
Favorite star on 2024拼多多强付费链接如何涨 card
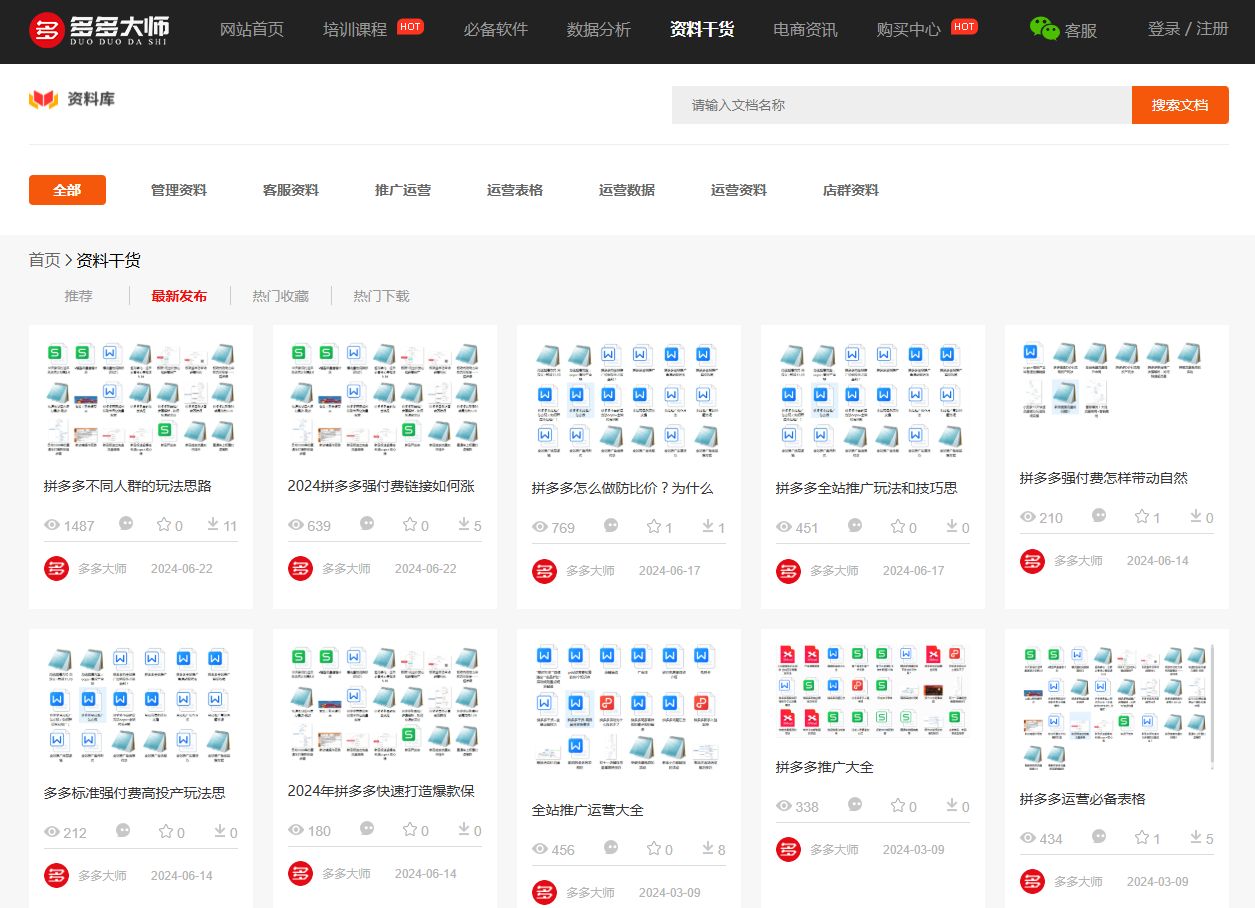click(409, 524)
